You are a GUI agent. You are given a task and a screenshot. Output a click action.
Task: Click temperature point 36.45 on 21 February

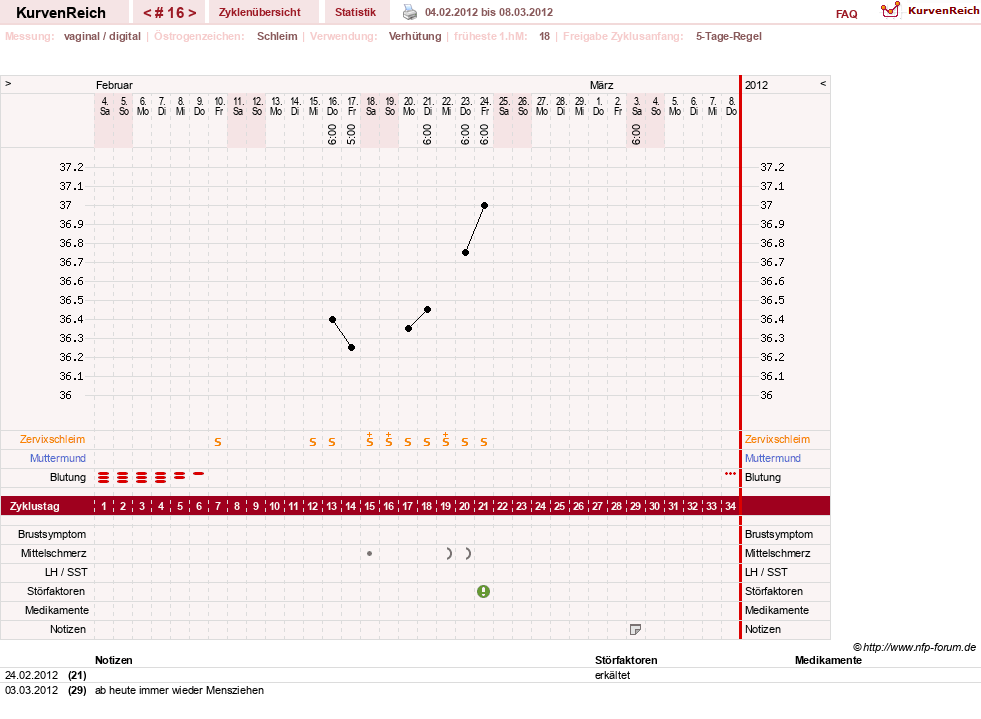click(x=427, y=310)
